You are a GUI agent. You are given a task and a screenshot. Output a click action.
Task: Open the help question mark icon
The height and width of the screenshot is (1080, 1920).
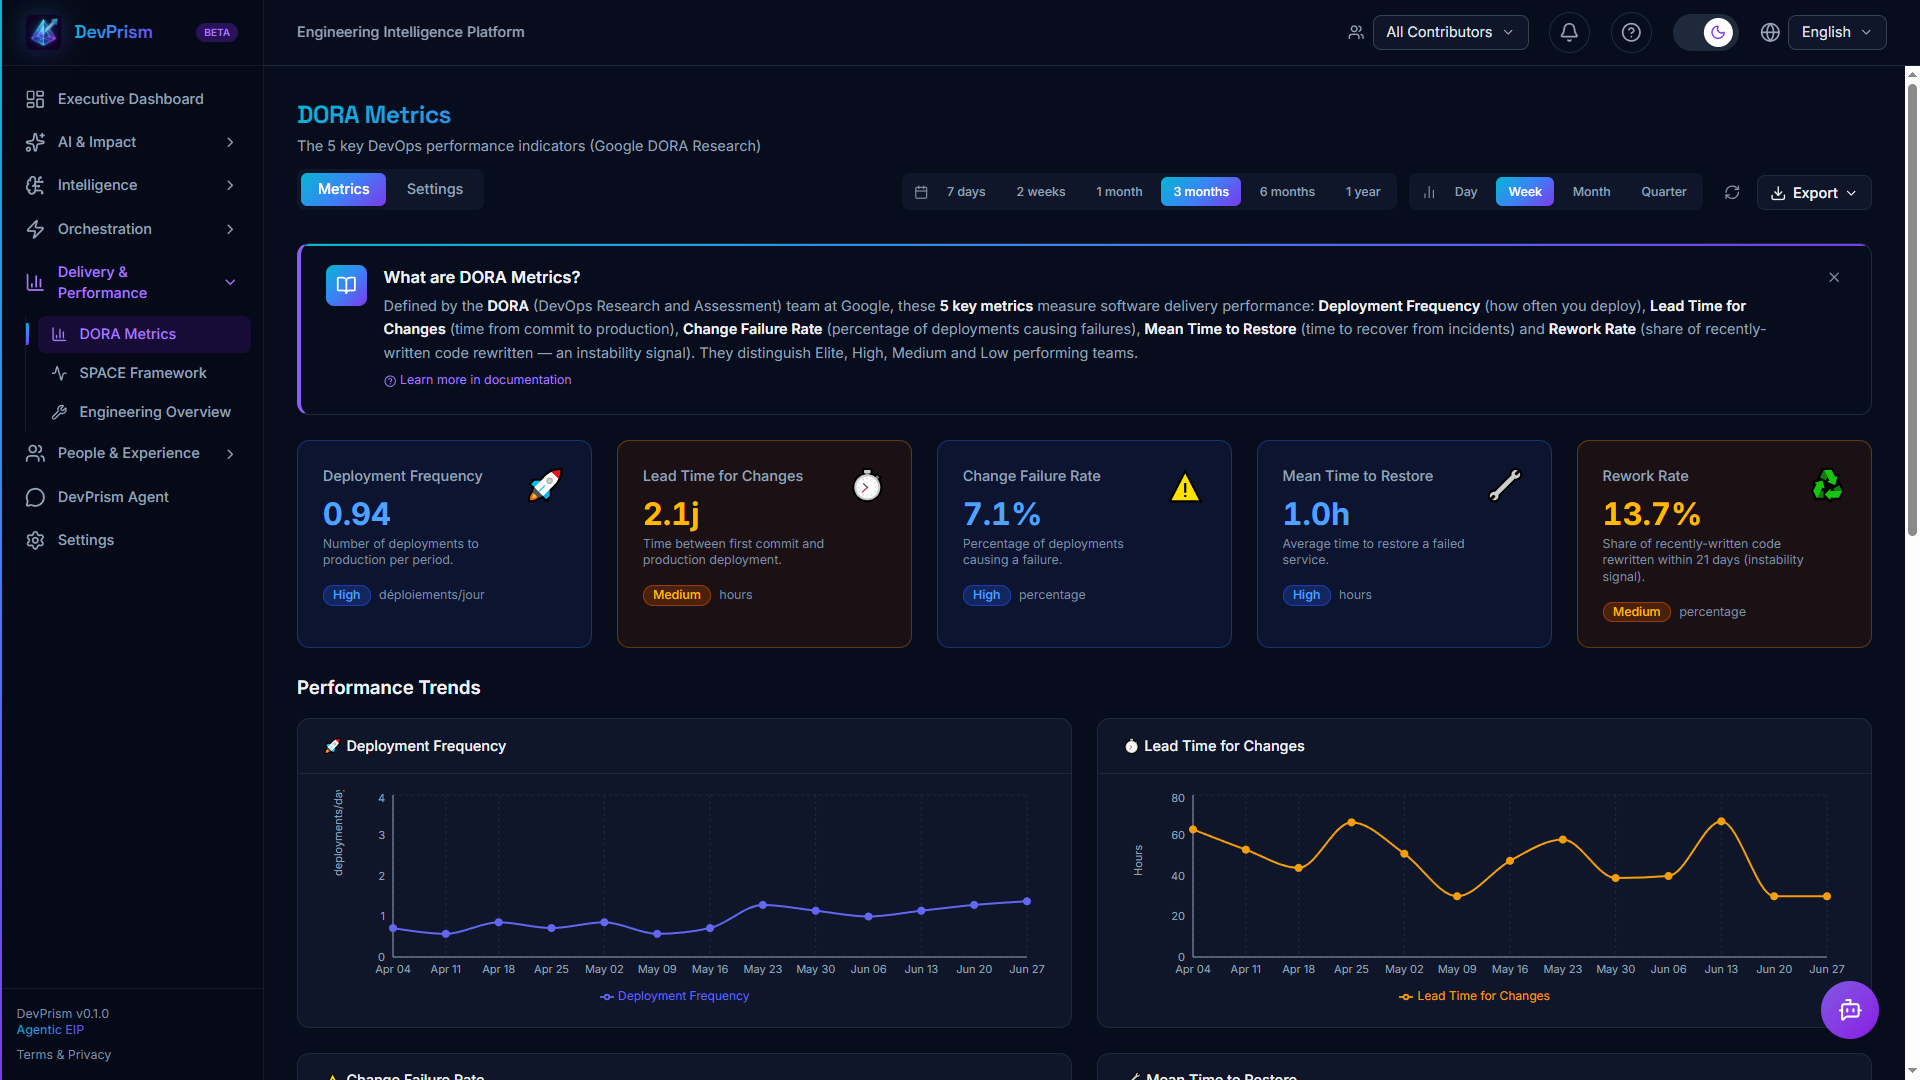1631,32
